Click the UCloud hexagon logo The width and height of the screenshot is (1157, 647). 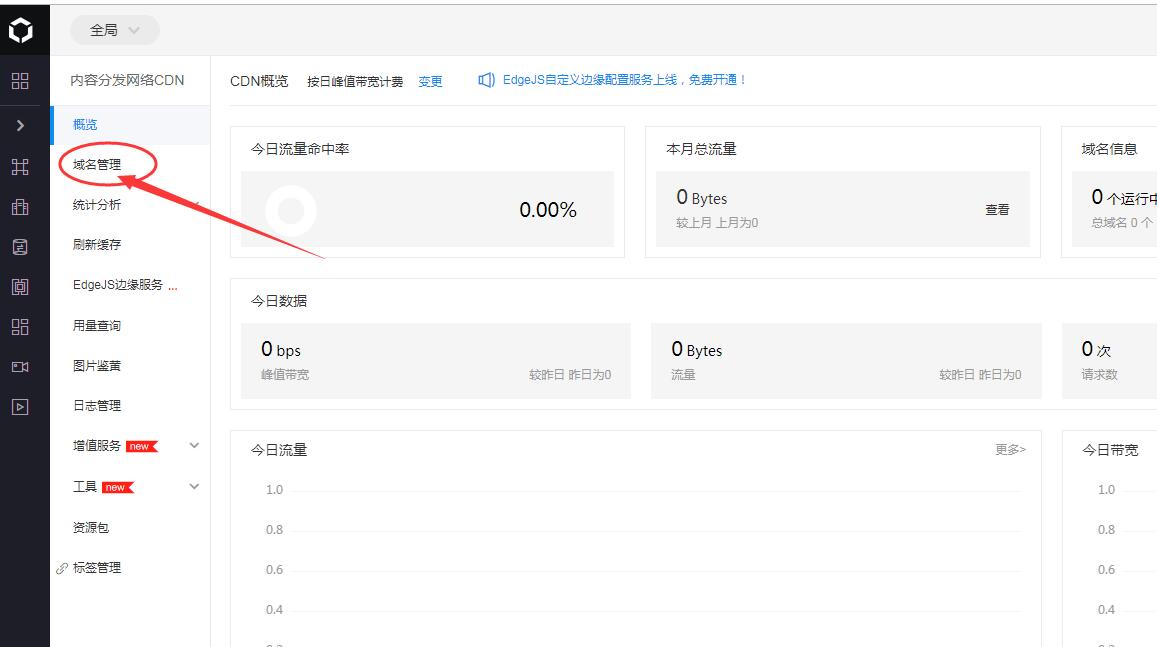[21, 30]
